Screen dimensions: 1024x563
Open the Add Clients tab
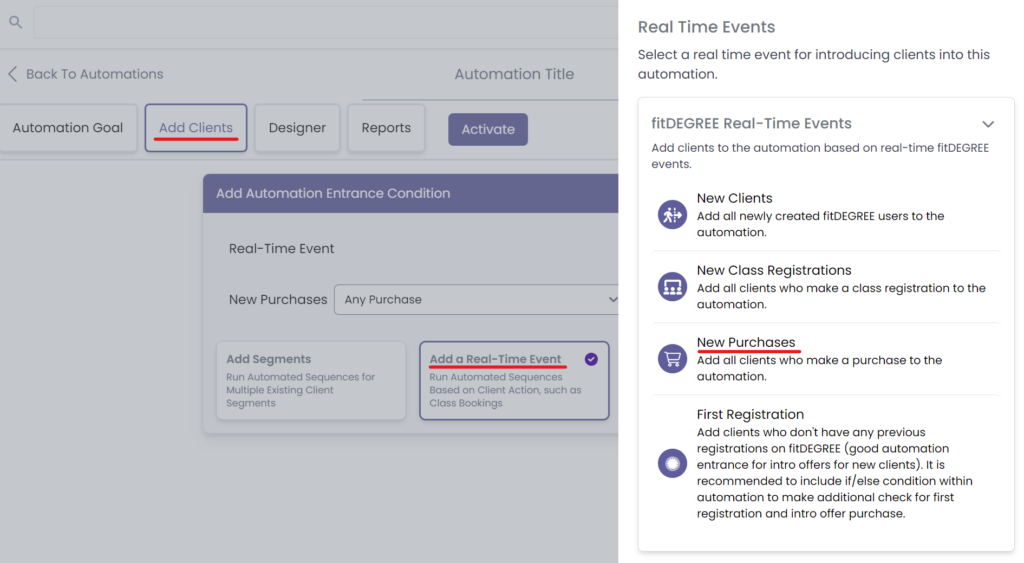(x=196, y=128)
